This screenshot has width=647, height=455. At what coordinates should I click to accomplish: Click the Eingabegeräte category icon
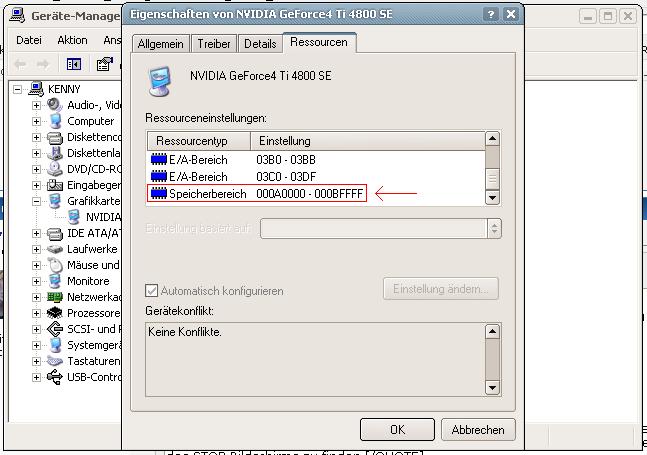pos(55,185)
